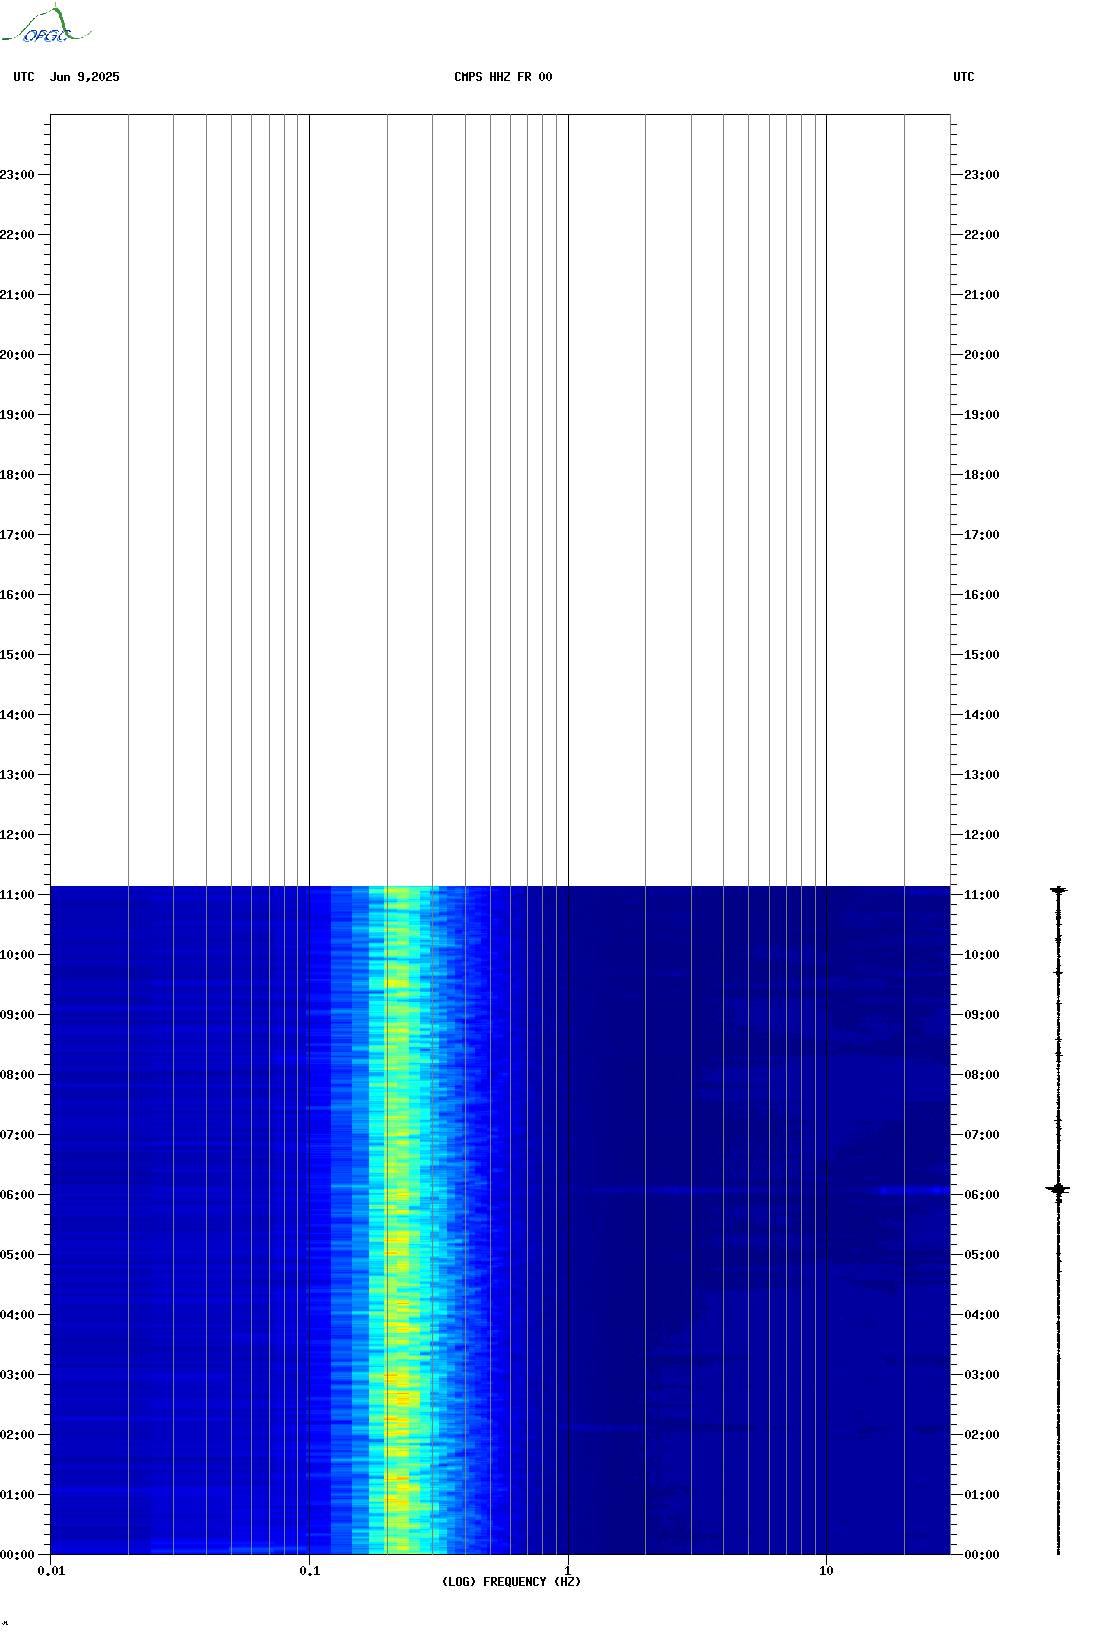Viewport: 1102px width, 1634px height.
Task: Click the UTC label above the right time axis
Action: tap(964, 77)
